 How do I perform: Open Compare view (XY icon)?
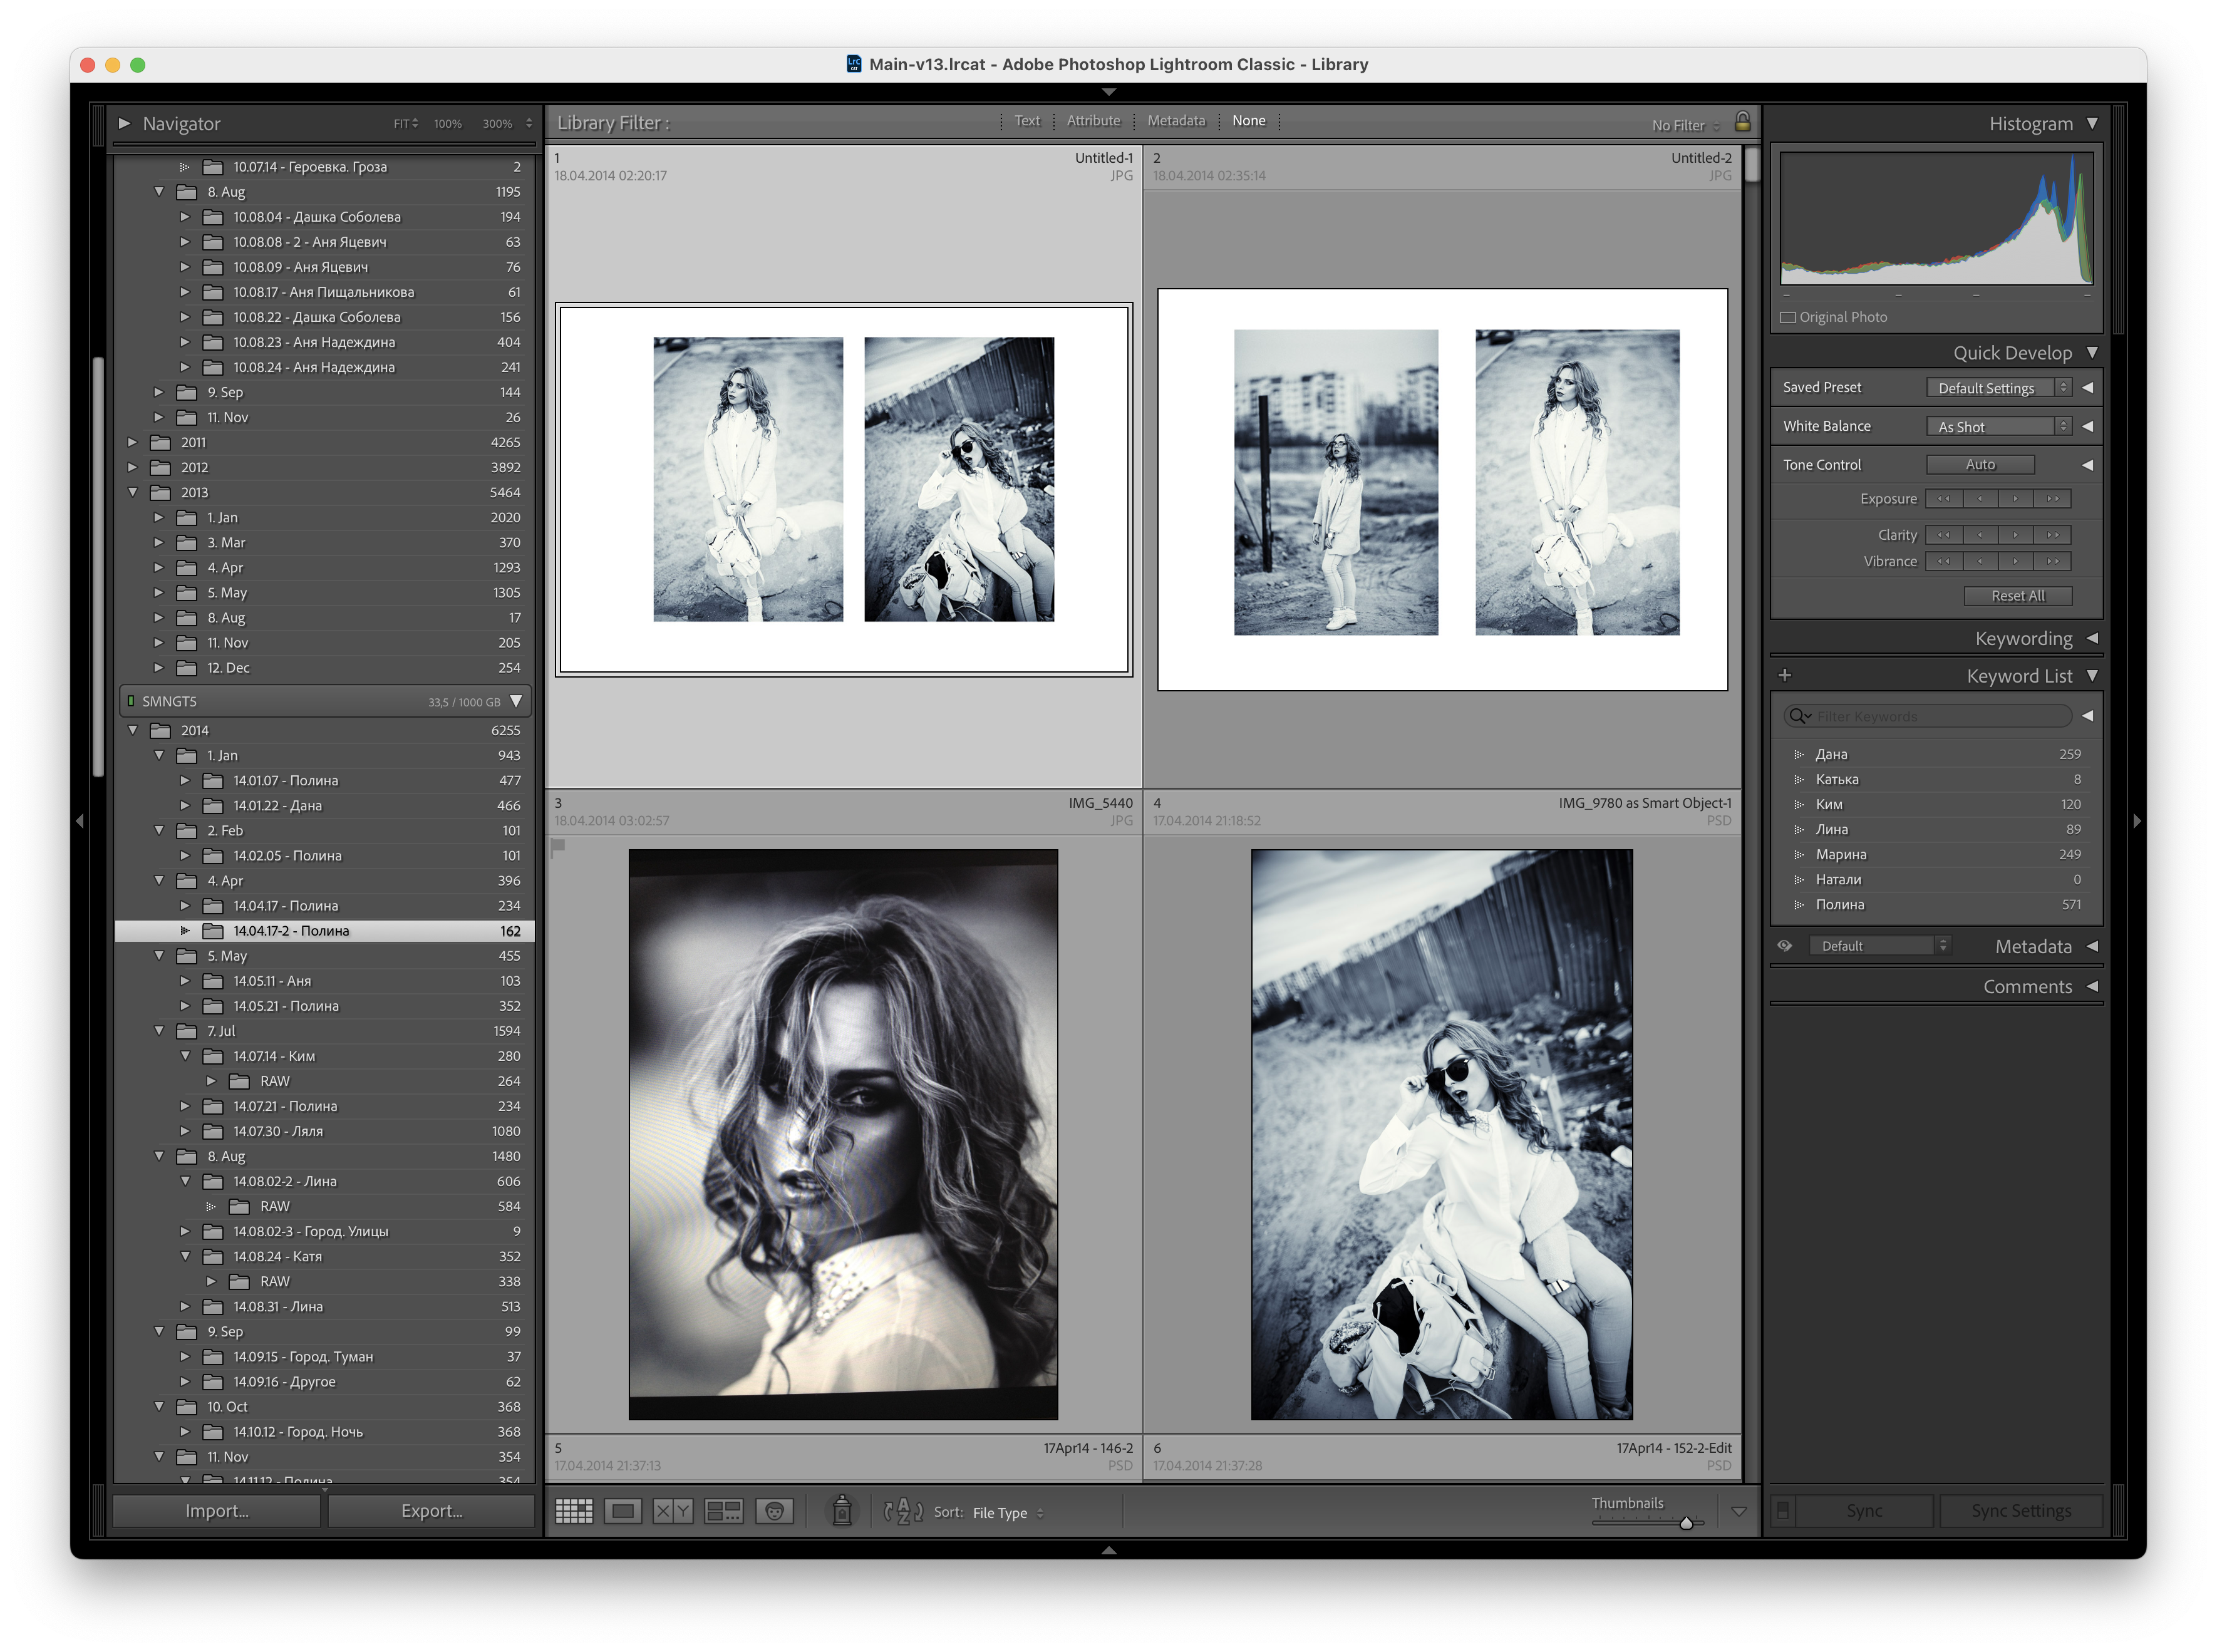672,1511
